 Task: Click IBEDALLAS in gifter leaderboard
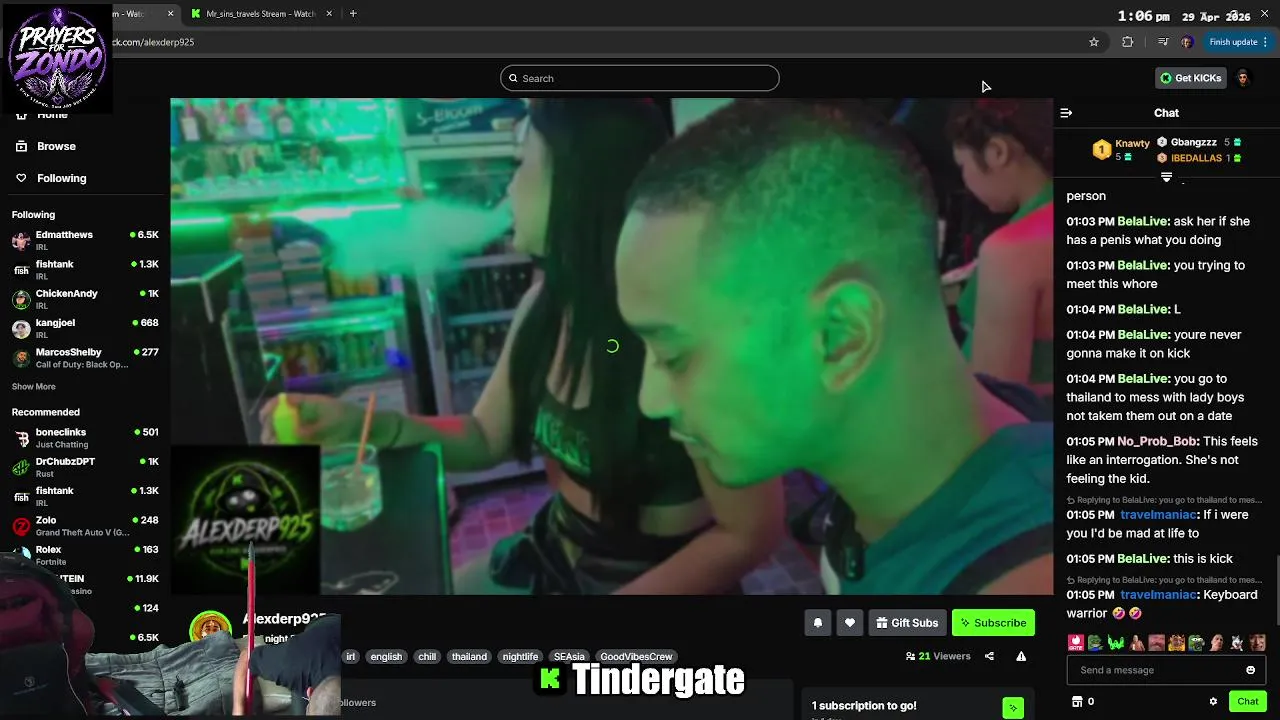[1196, 158]
